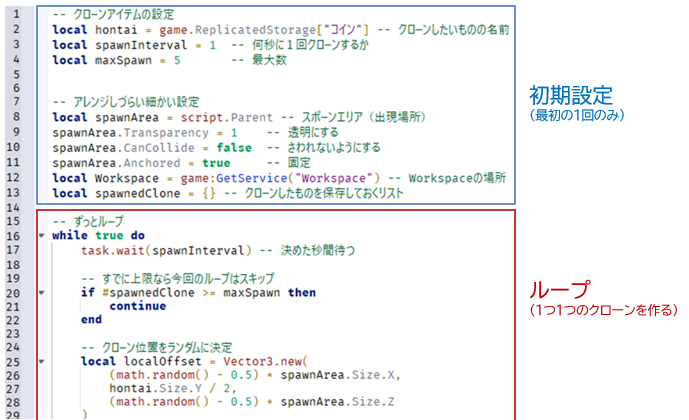Click the comment クローン位置をランダムに決定 on line 24
This screenshot has height=420, width=689.
(x=167, y=348)
